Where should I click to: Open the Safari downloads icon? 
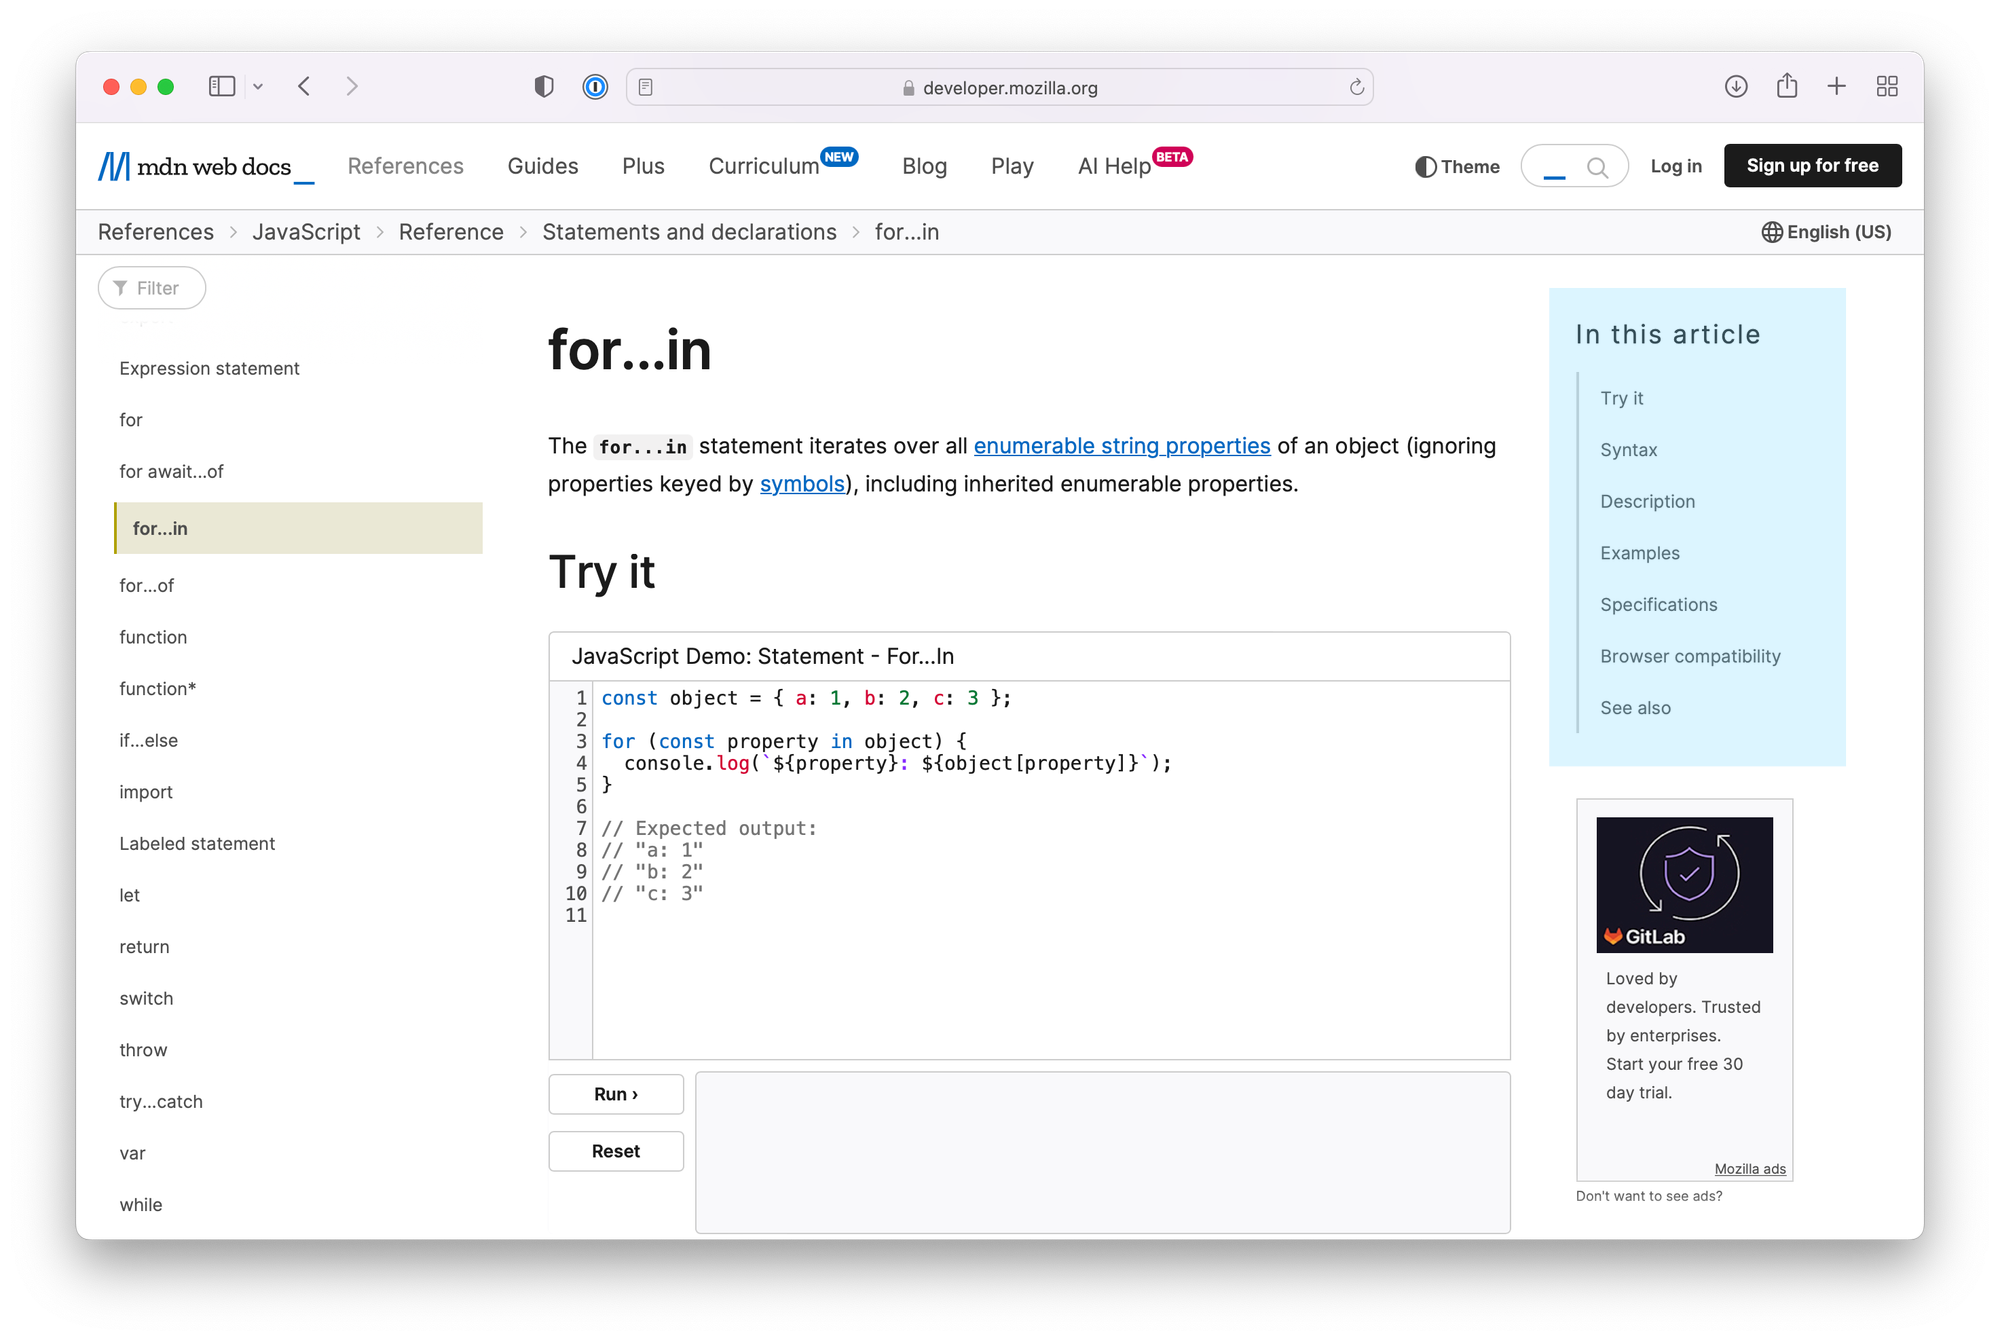(1736, 87)
